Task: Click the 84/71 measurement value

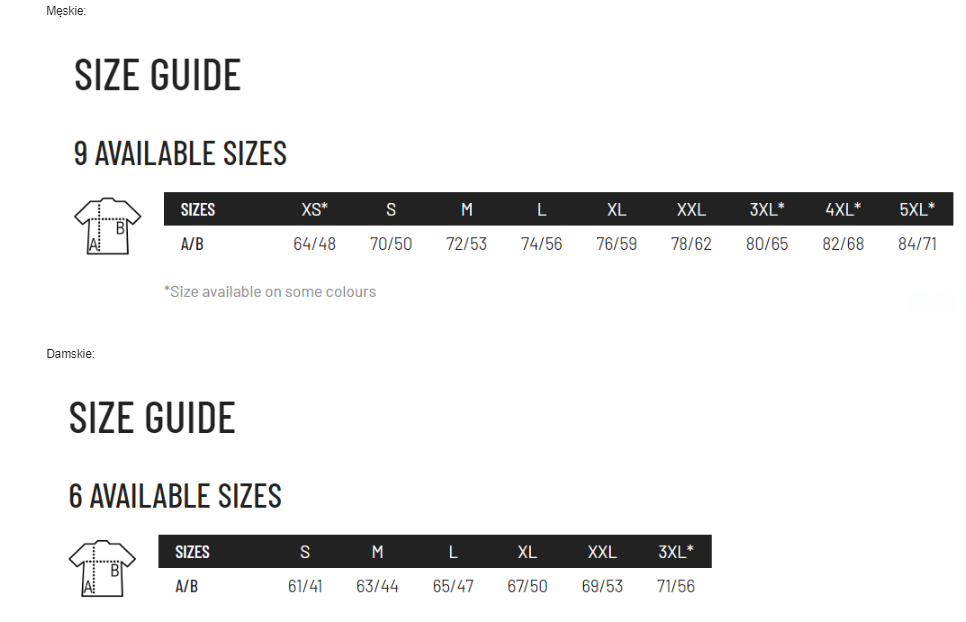Action: pyautogui.click(x=917, y=244)
